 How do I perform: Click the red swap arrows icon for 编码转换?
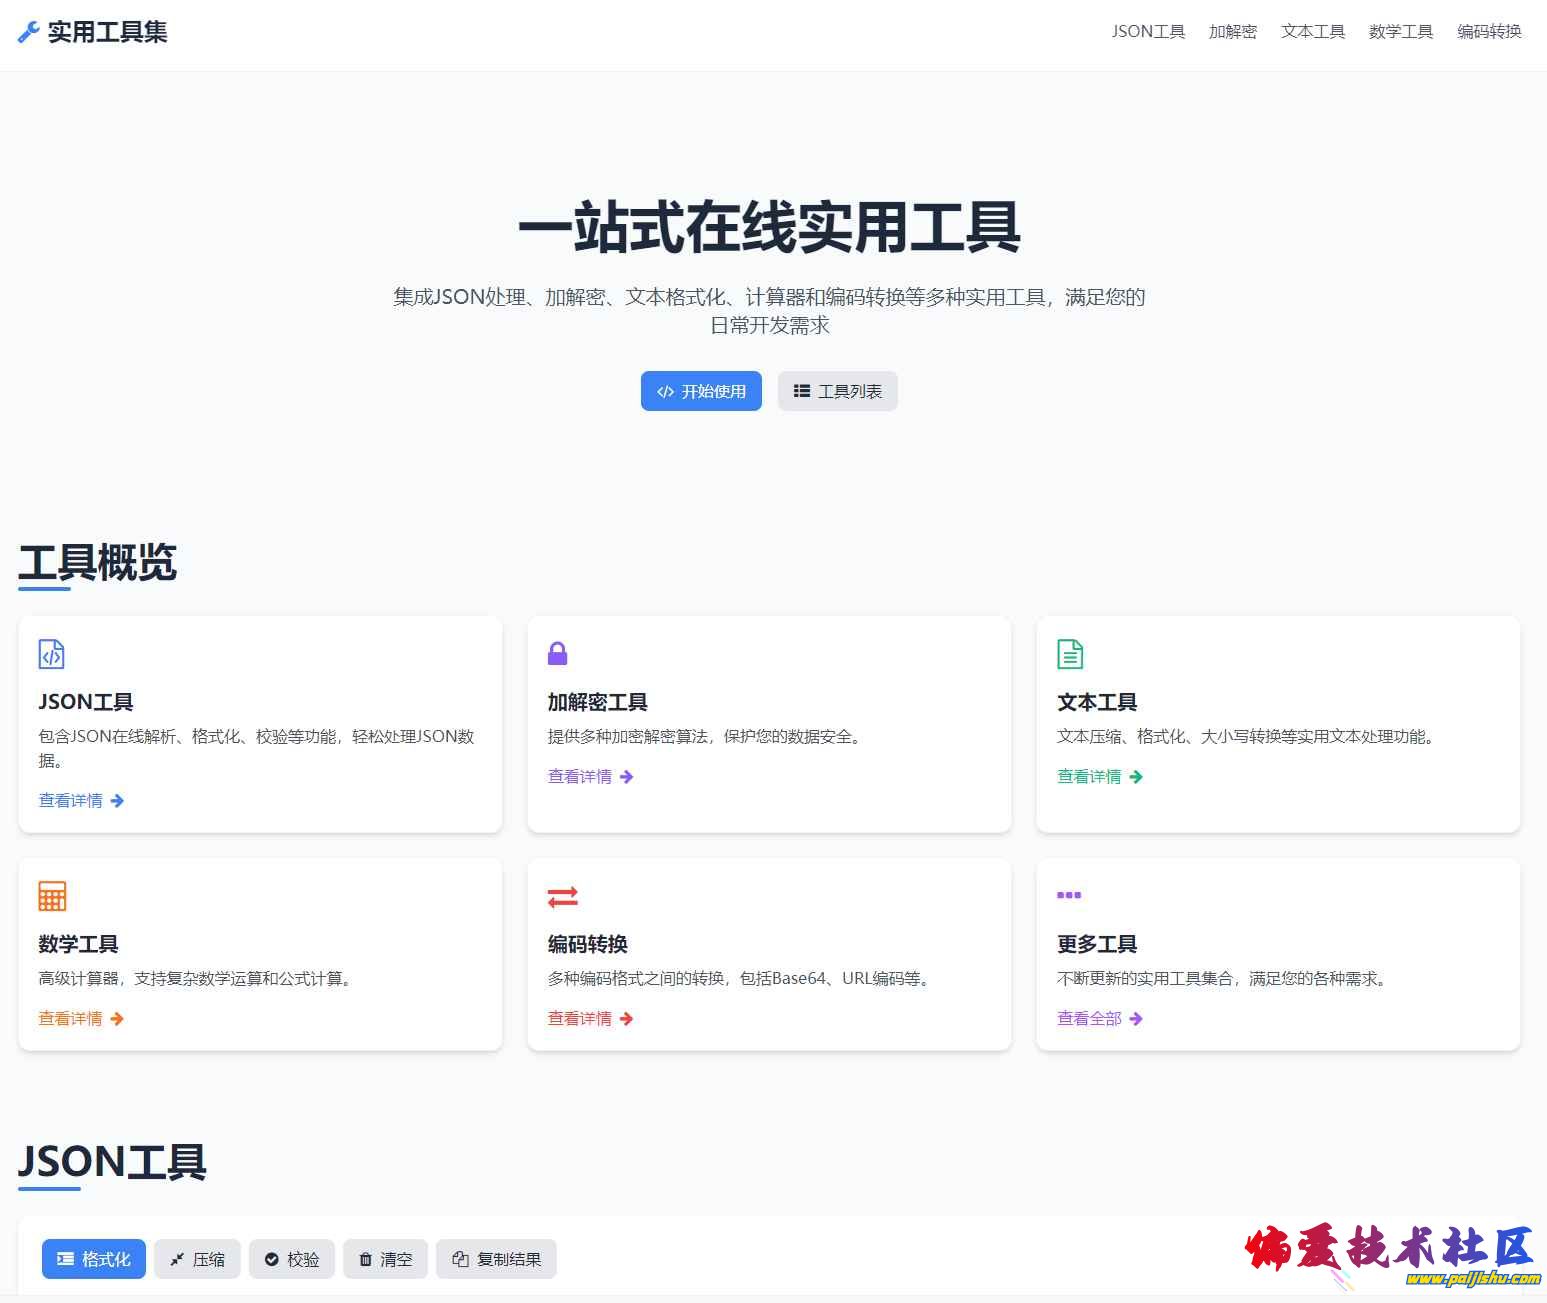[563, 896]
